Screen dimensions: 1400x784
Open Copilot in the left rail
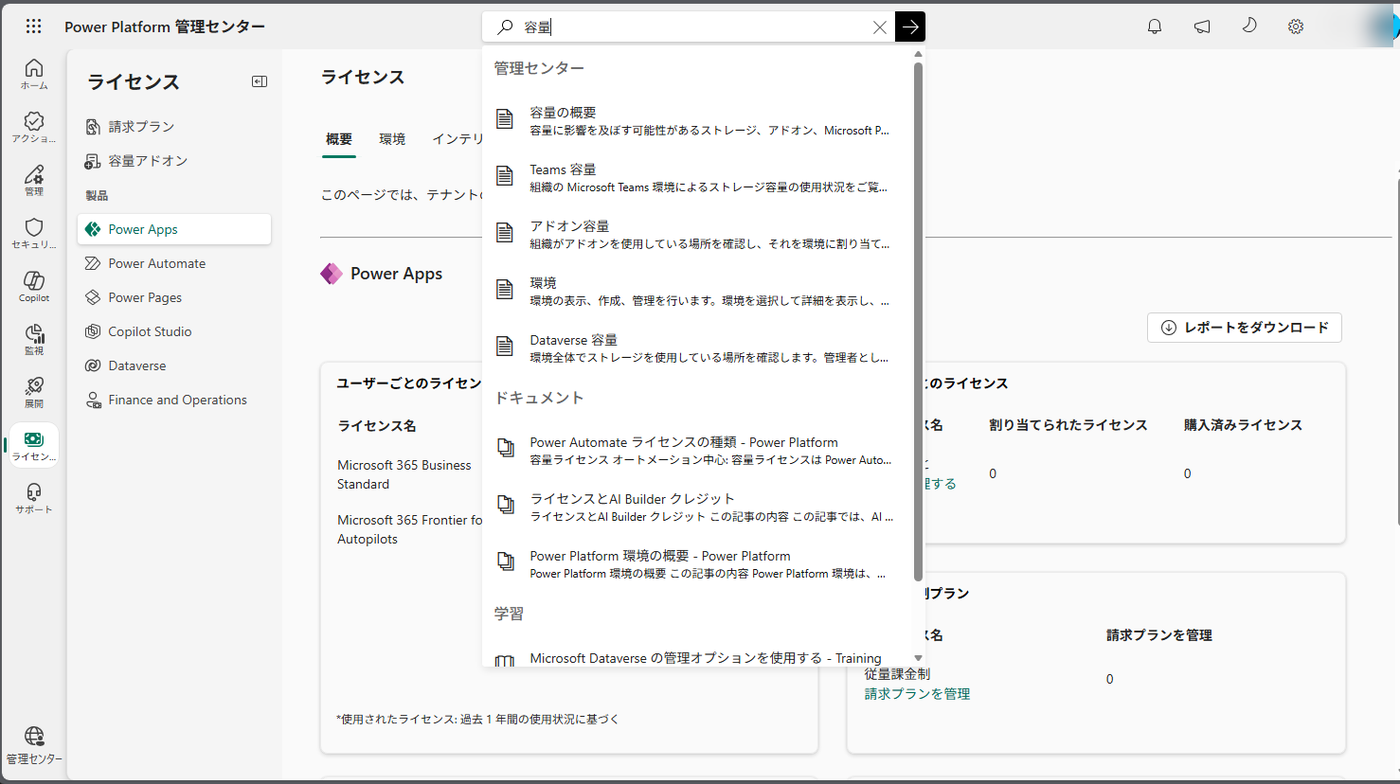pyautogui.click(x=34, y=286)
